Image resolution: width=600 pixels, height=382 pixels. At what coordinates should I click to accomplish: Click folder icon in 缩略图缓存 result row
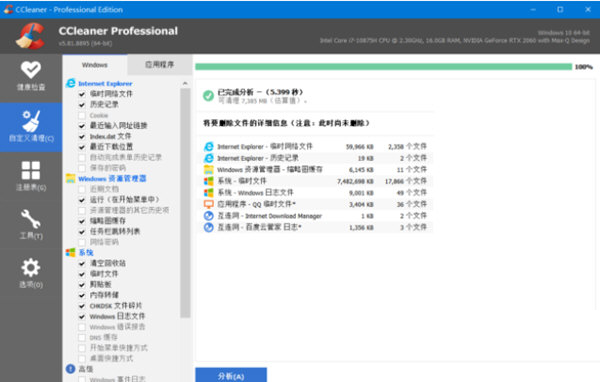[209, 170]
